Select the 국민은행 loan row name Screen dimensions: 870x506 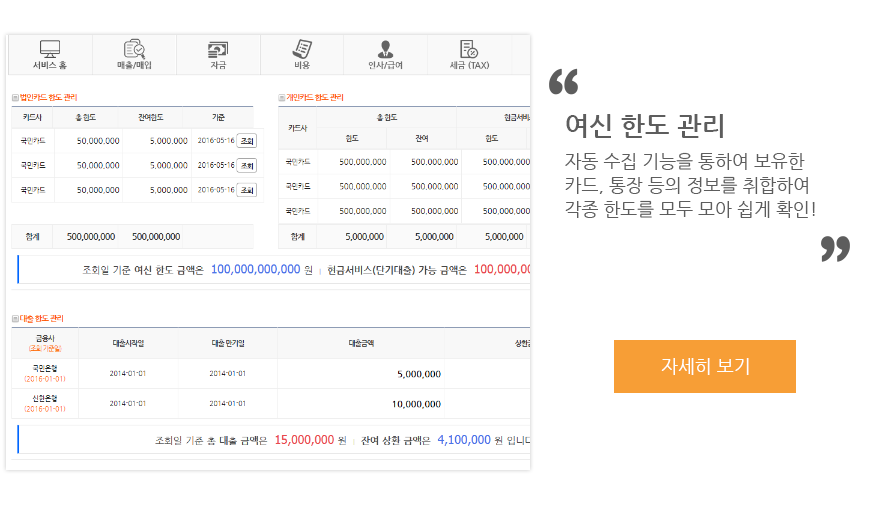pos(45,368)
